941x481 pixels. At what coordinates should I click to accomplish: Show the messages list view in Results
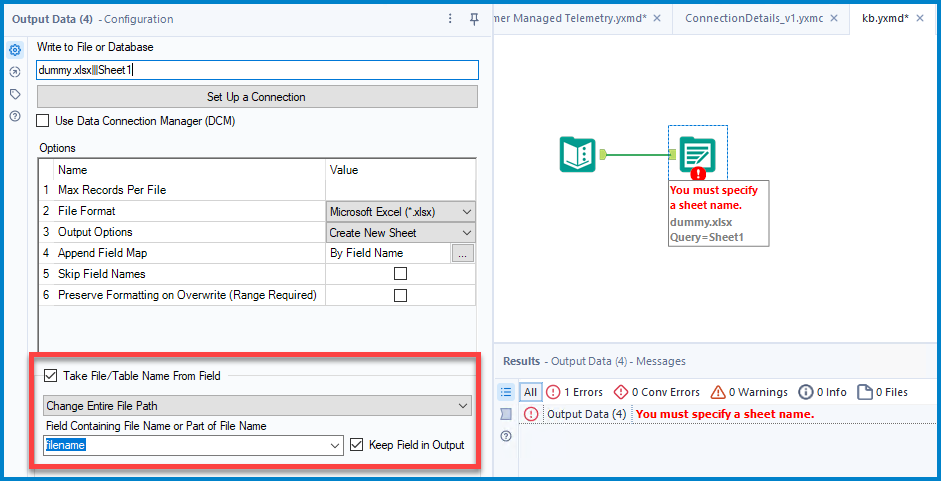pos(506,392)
